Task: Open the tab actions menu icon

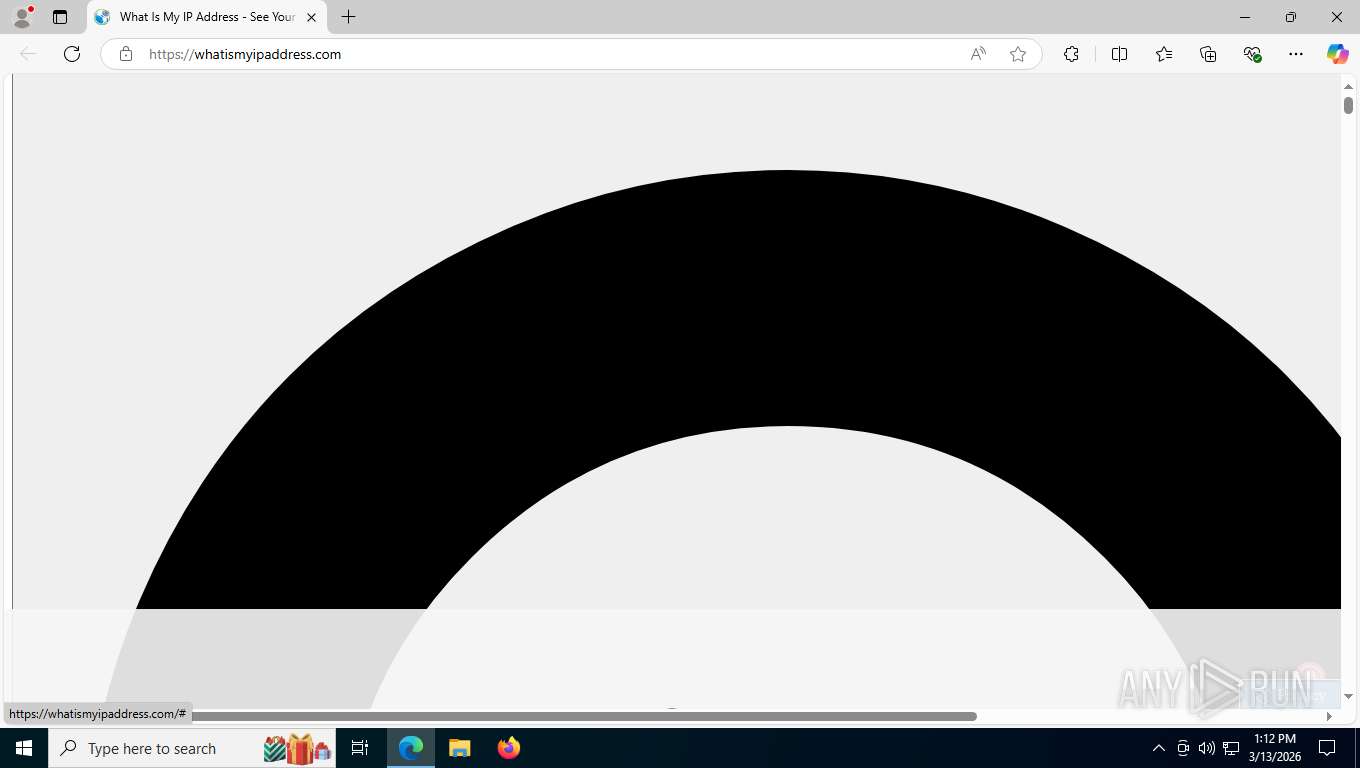Action: pyautogui.click(x=60, y=17)
